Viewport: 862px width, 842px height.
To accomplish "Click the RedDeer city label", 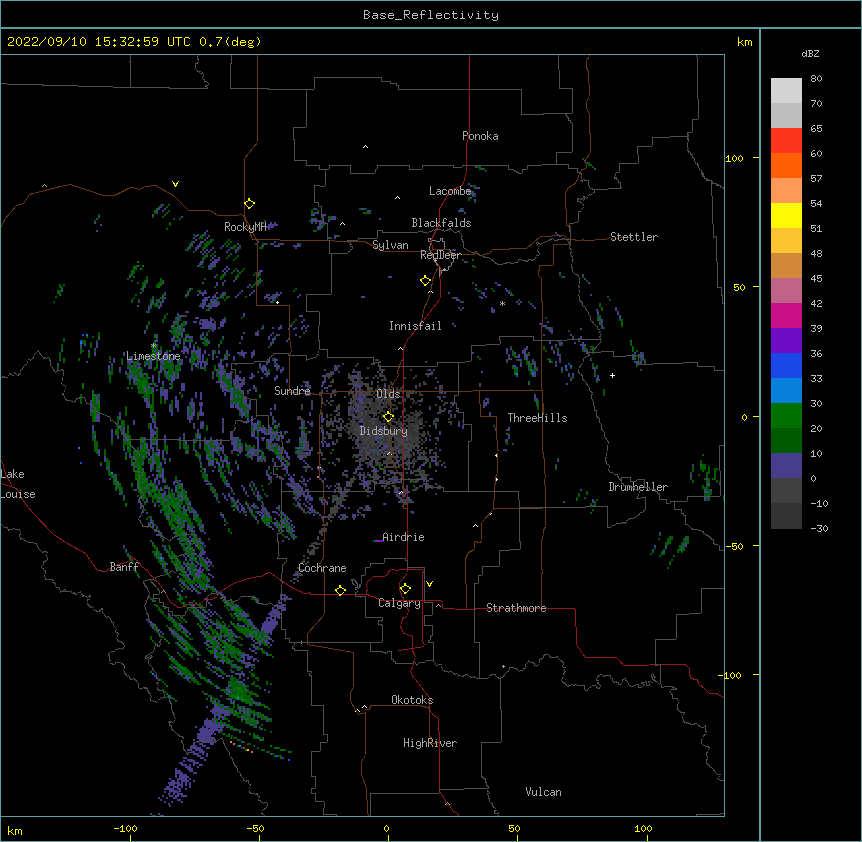I will tap(440, 255).
